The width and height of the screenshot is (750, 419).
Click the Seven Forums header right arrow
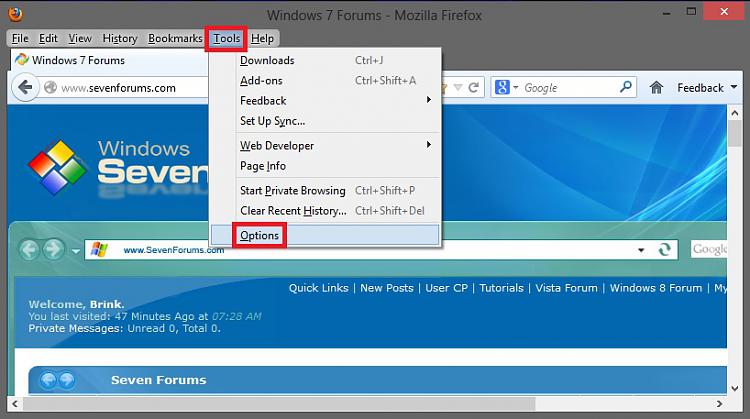67,380
